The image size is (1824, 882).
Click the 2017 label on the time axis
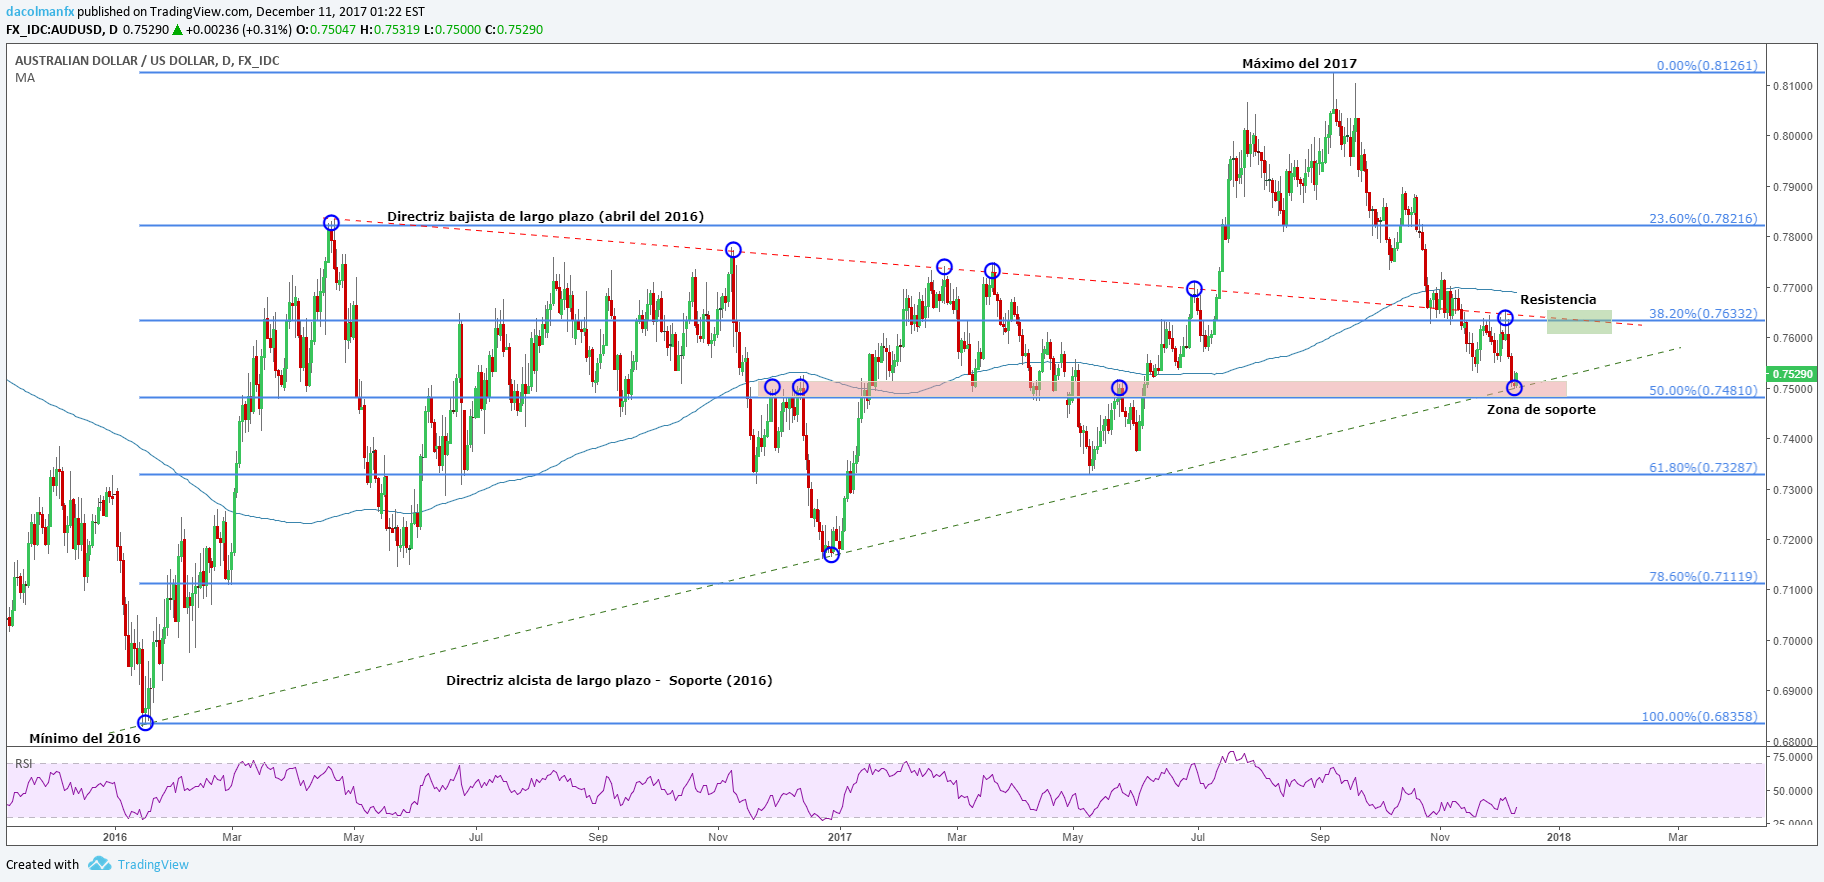tap(839, 837)
